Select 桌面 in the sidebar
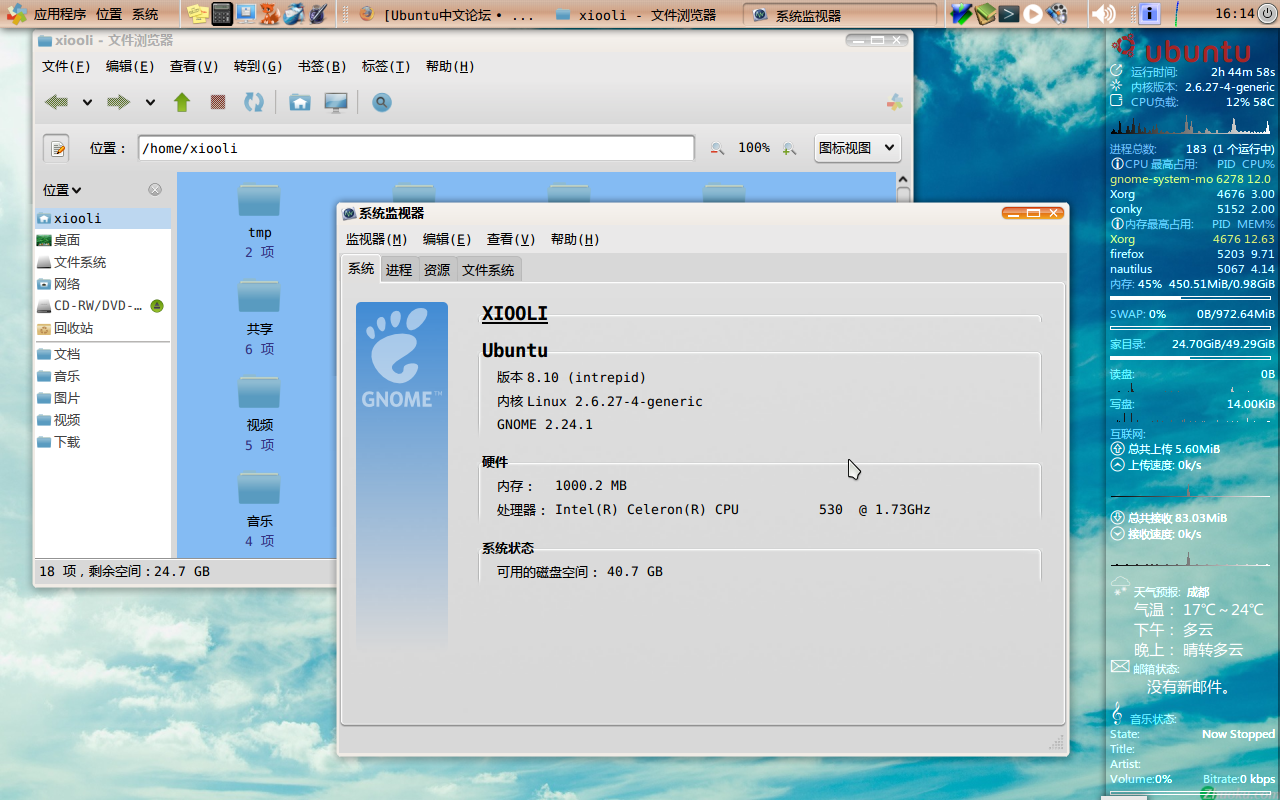 click(102, 240)
